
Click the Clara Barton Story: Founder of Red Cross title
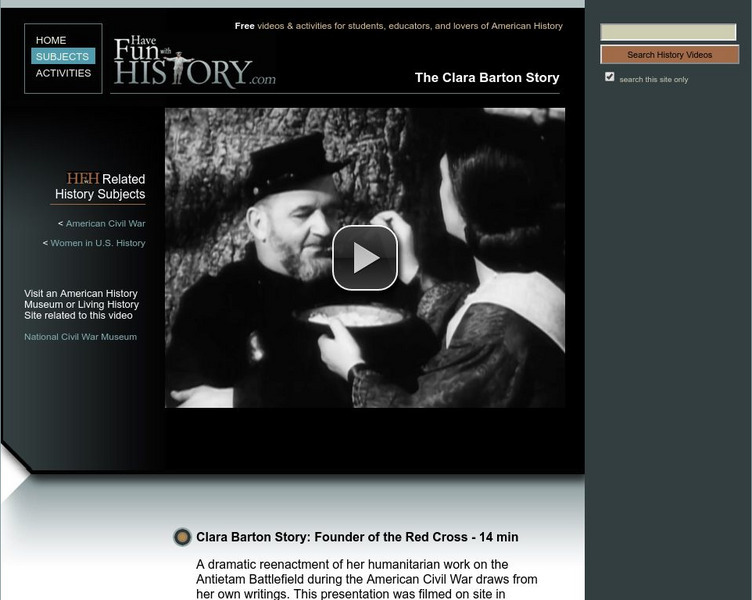(357, 537)
